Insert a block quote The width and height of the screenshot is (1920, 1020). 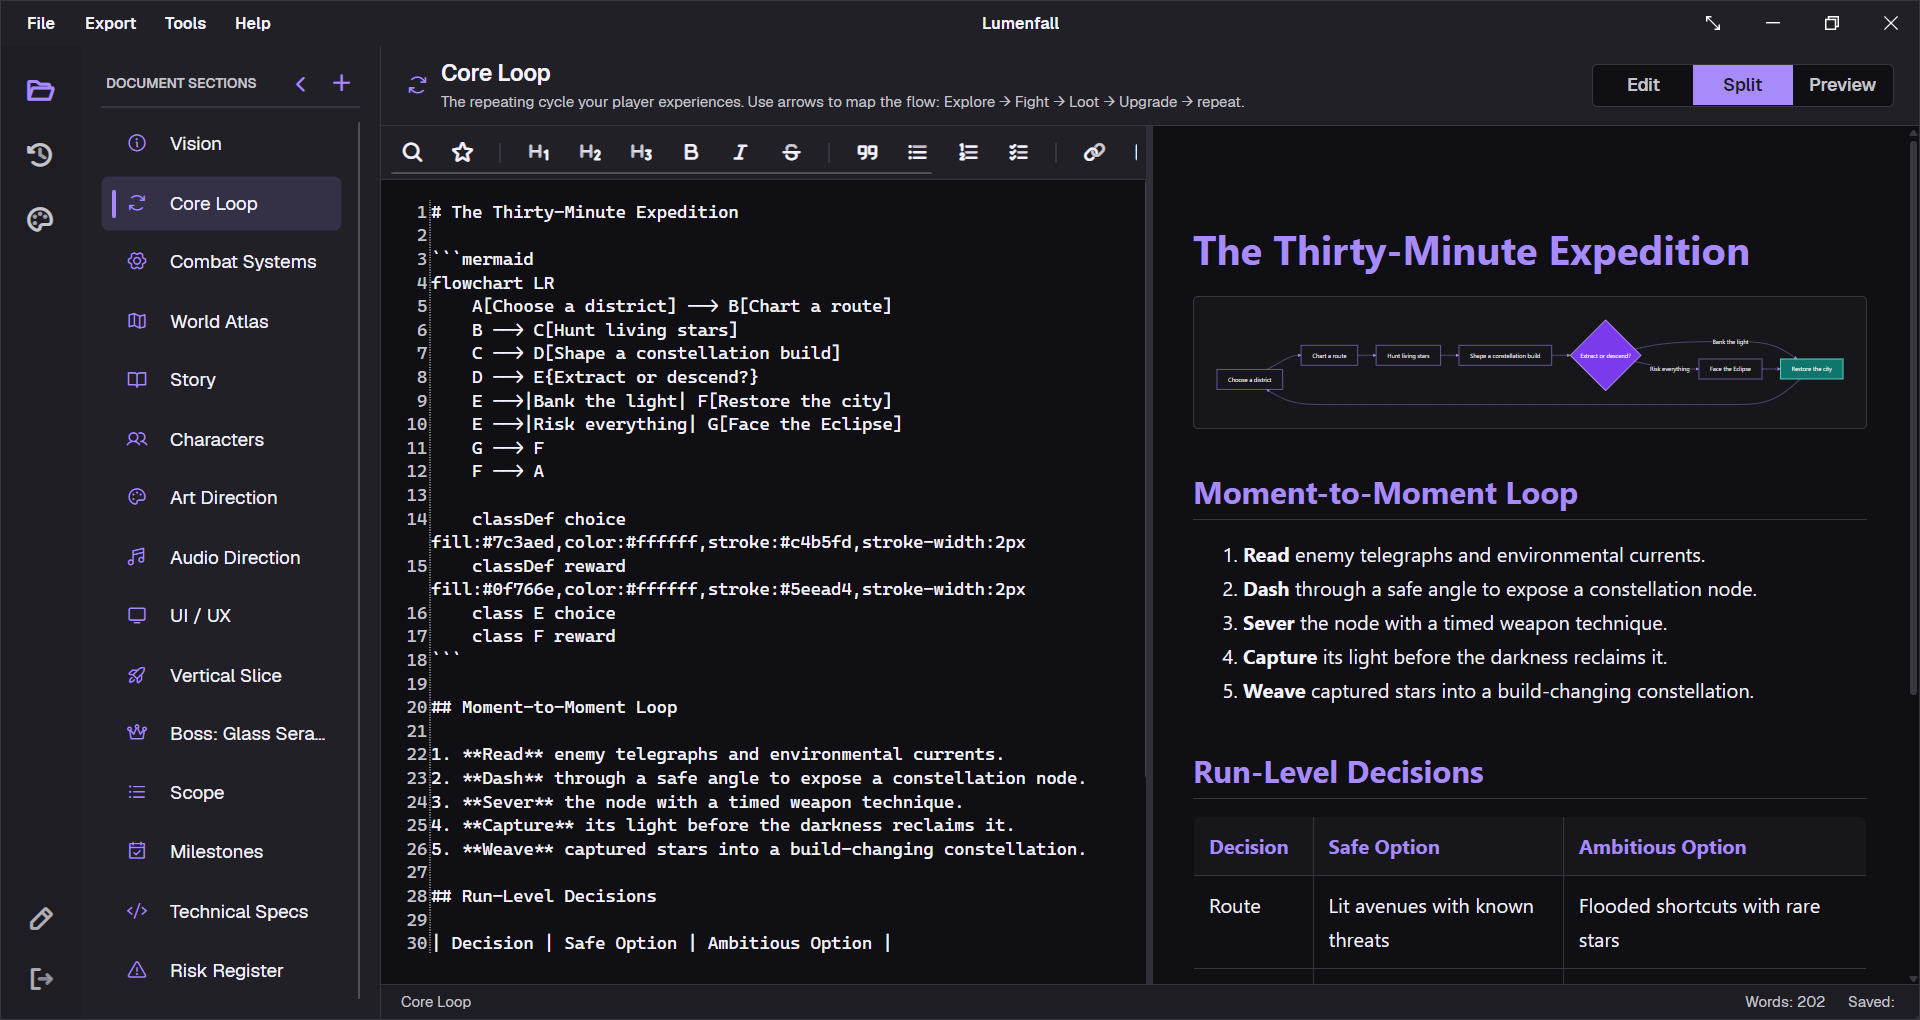point(867,152)
